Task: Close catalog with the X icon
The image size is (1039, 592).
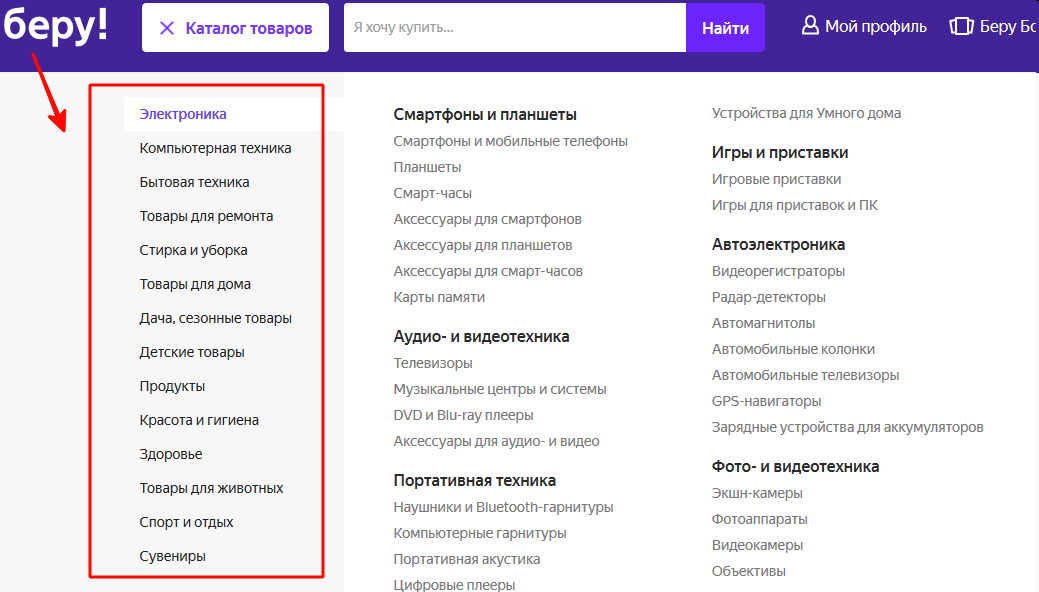Action: click(167, 28)
